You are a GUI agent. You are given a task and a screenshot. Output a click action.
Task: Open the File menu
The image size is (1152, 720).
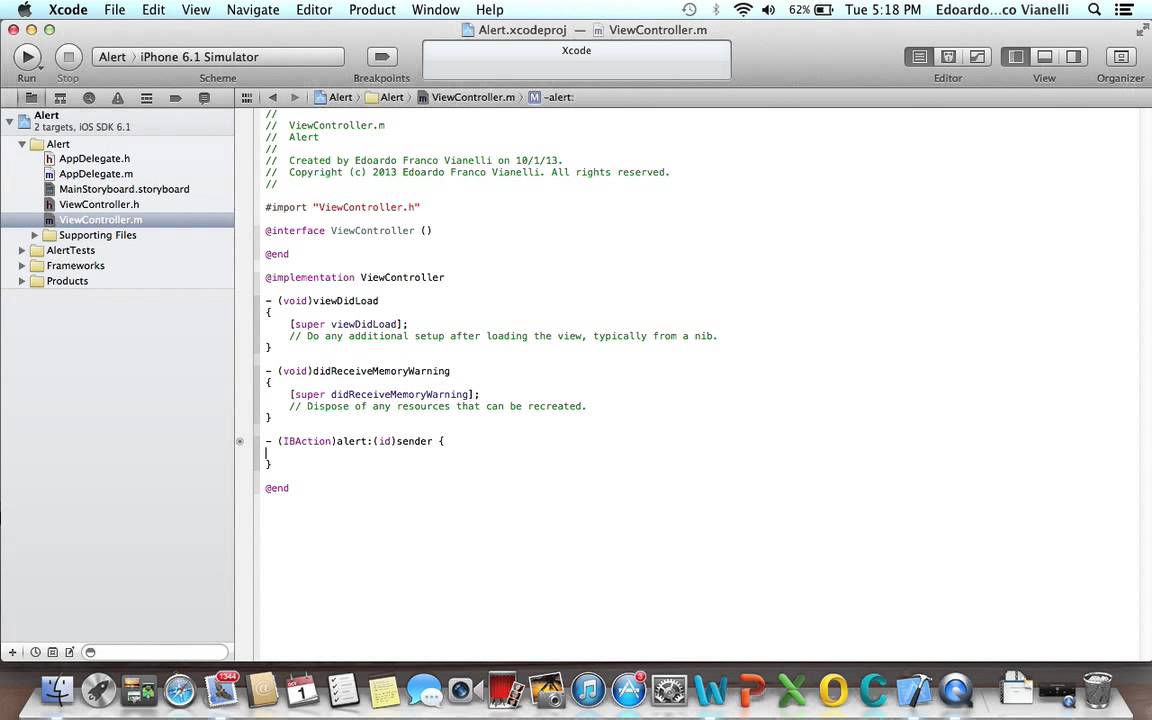pyautogui.click(x=115, y=10)
